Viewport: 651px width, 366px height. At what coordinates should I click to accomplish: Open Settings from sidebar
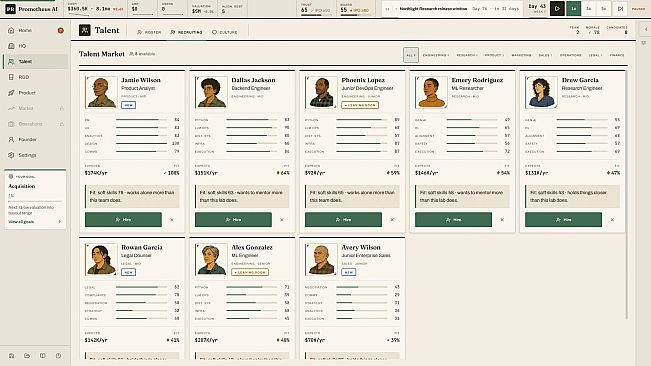pos(35,155)
